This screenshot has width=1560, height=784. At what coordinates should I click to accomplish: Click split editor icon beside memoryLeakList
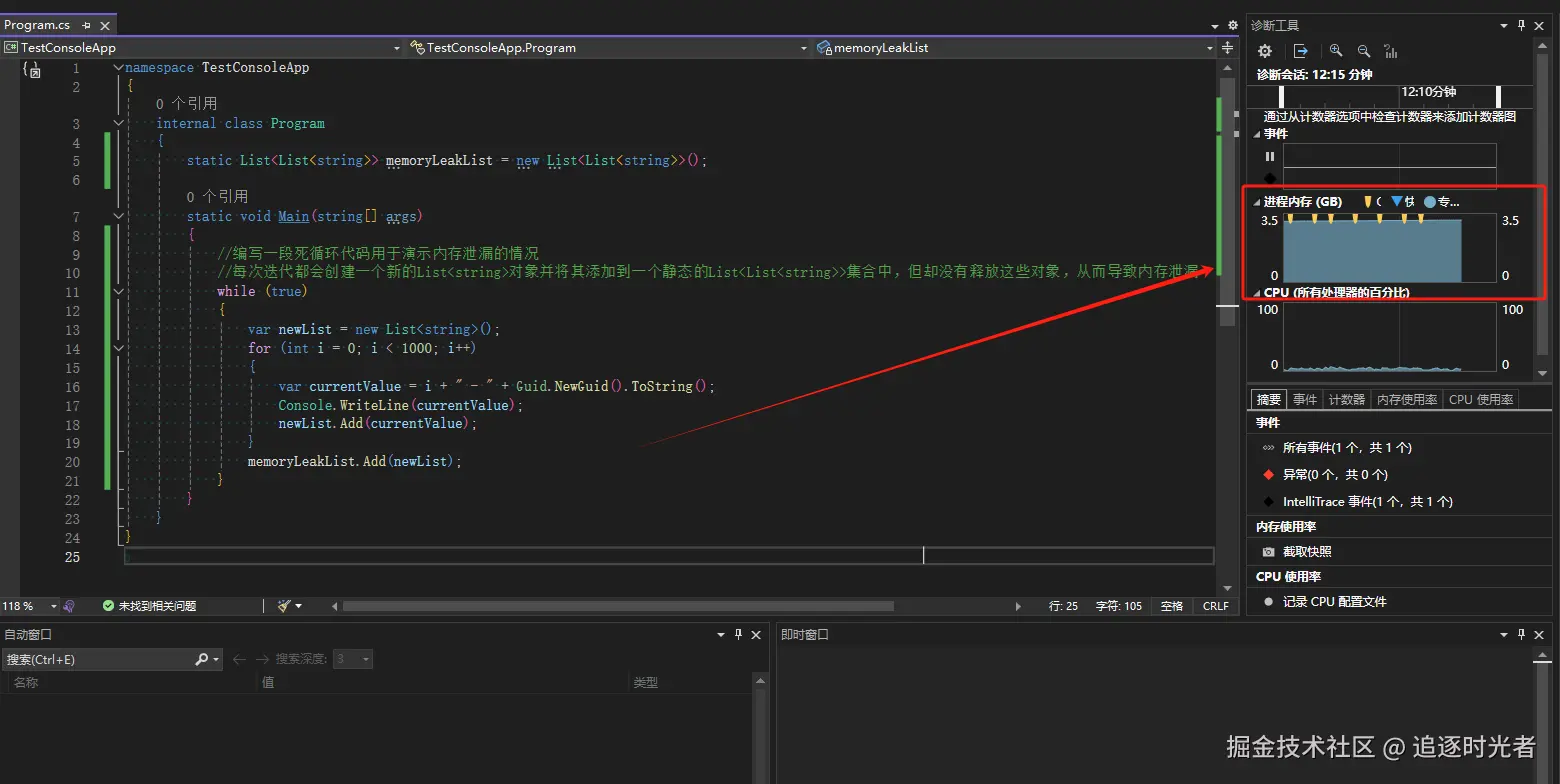pyautogui.click(x=1229, y=47)
